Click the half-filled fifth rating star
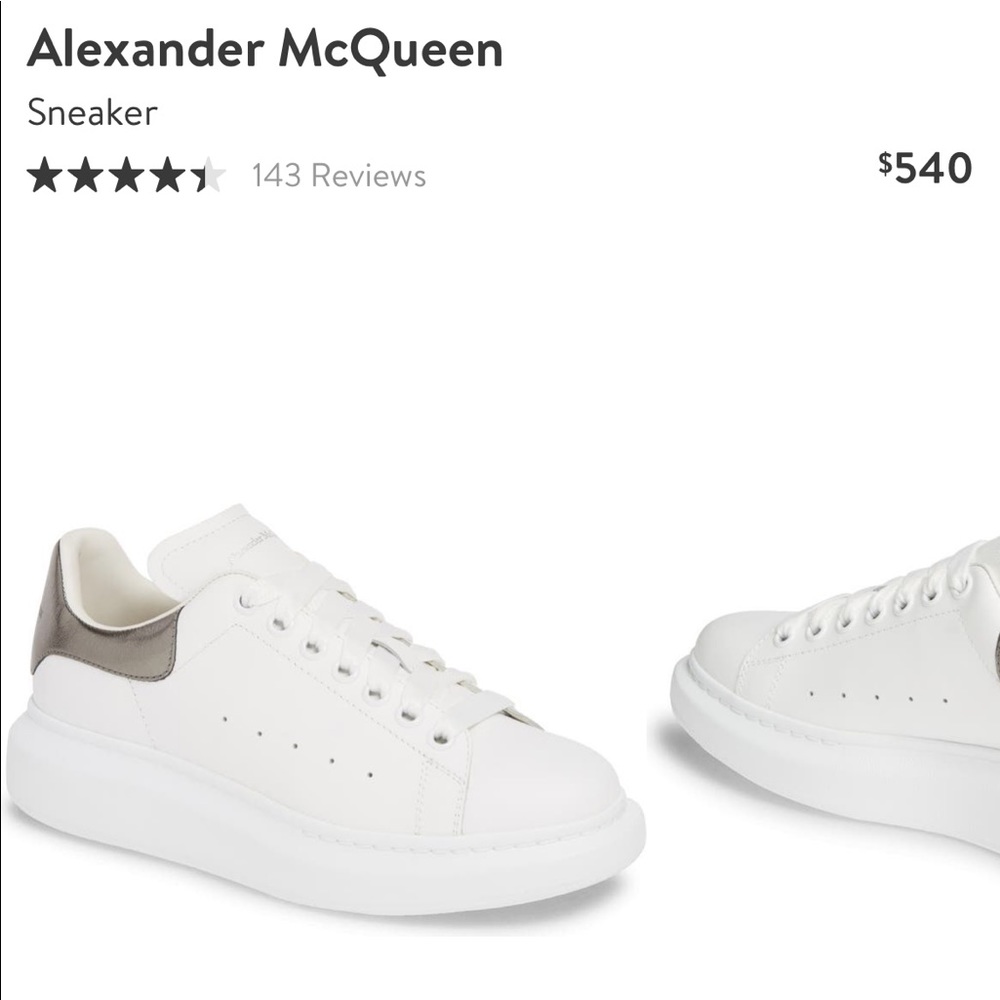The height and width of the screenshot is (1000, 1000). point(208,175)
